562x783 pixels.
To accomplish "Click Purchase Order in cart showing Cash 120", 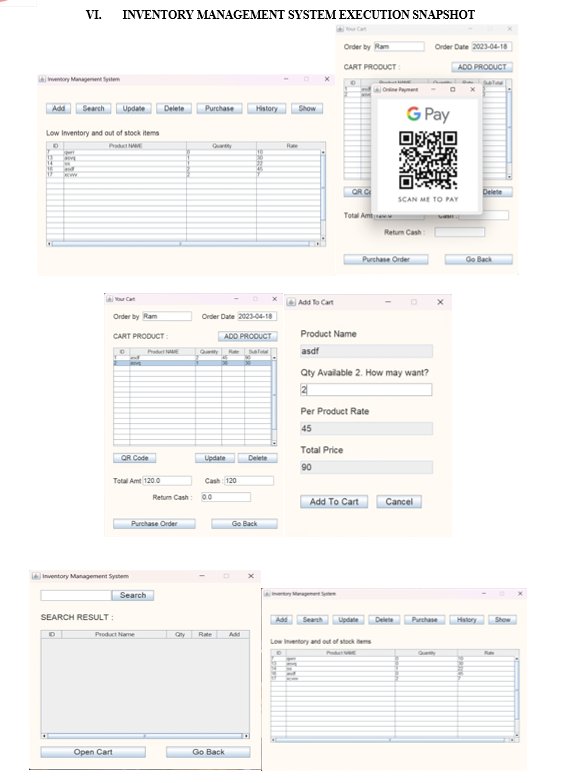I will coord(154,523).
